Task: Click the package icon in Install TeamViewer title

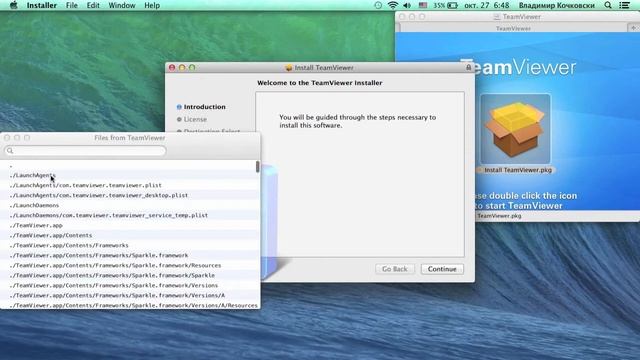Action: pyautogui.click(x=289, y=68)
